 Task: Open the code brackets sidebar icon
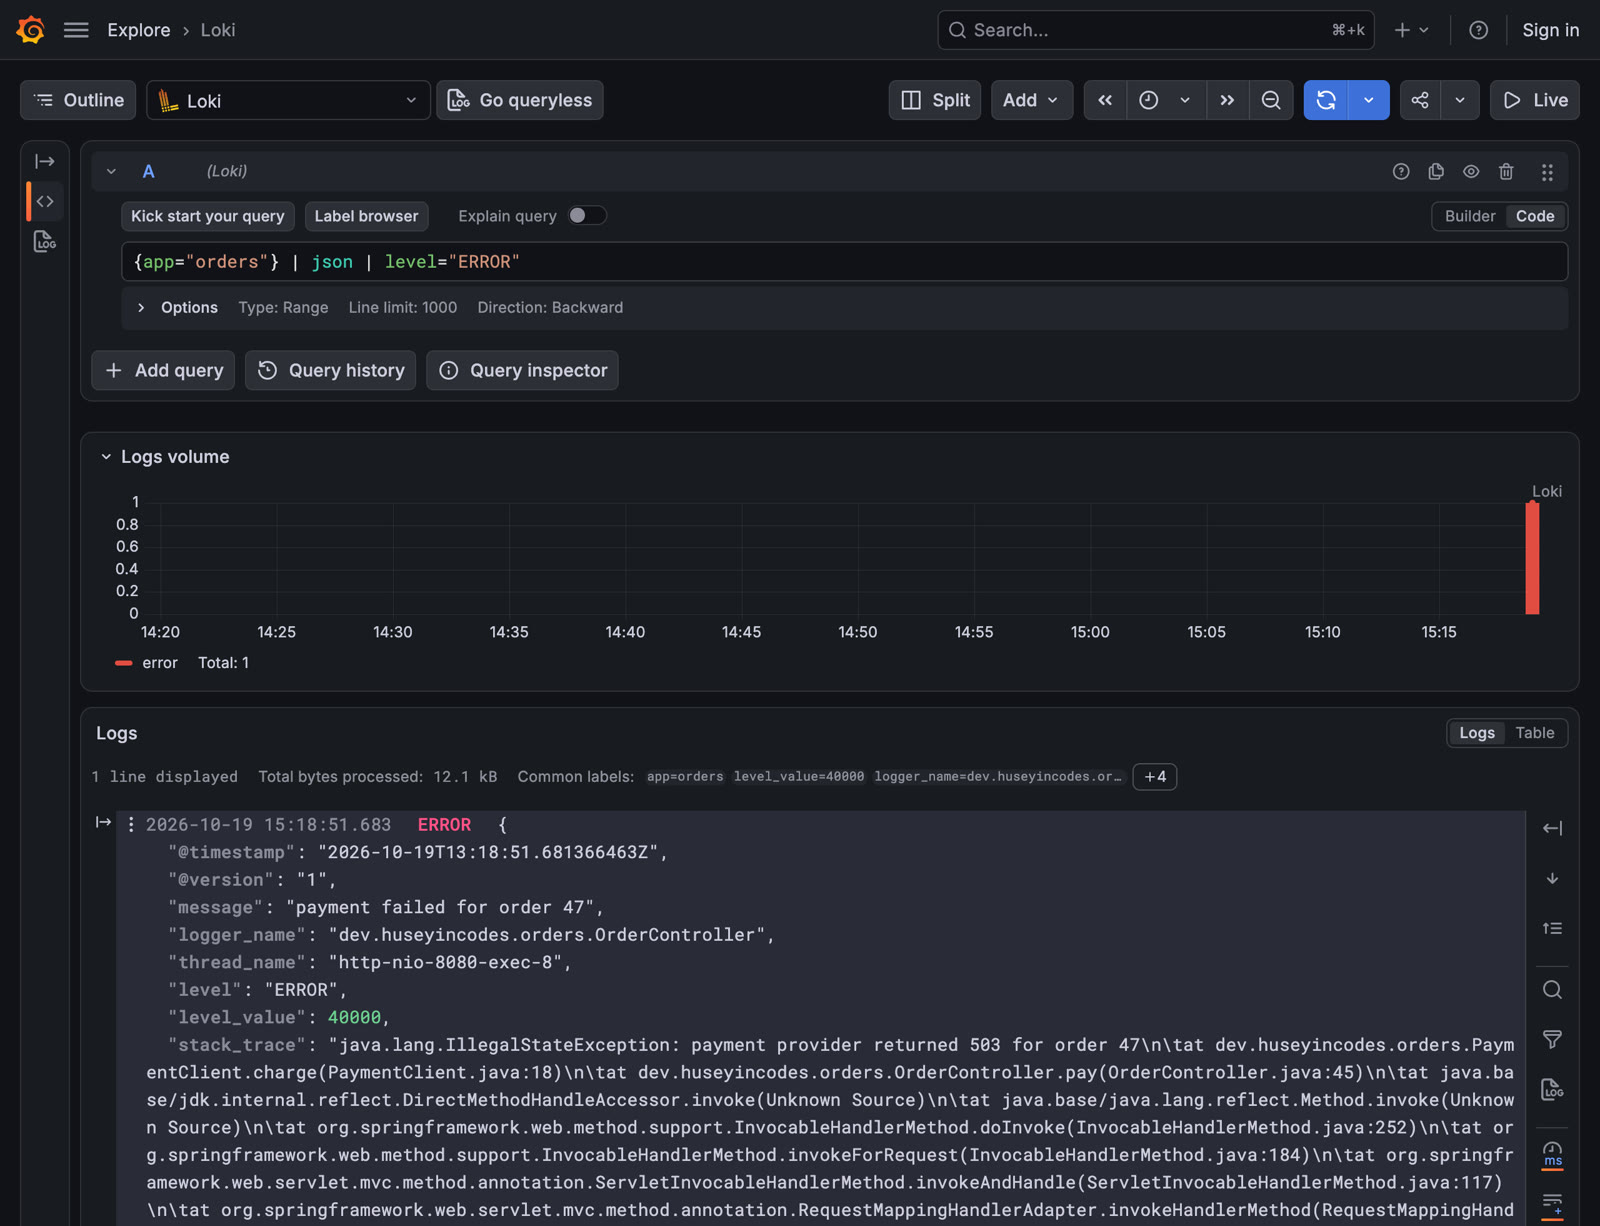(45, 201)
